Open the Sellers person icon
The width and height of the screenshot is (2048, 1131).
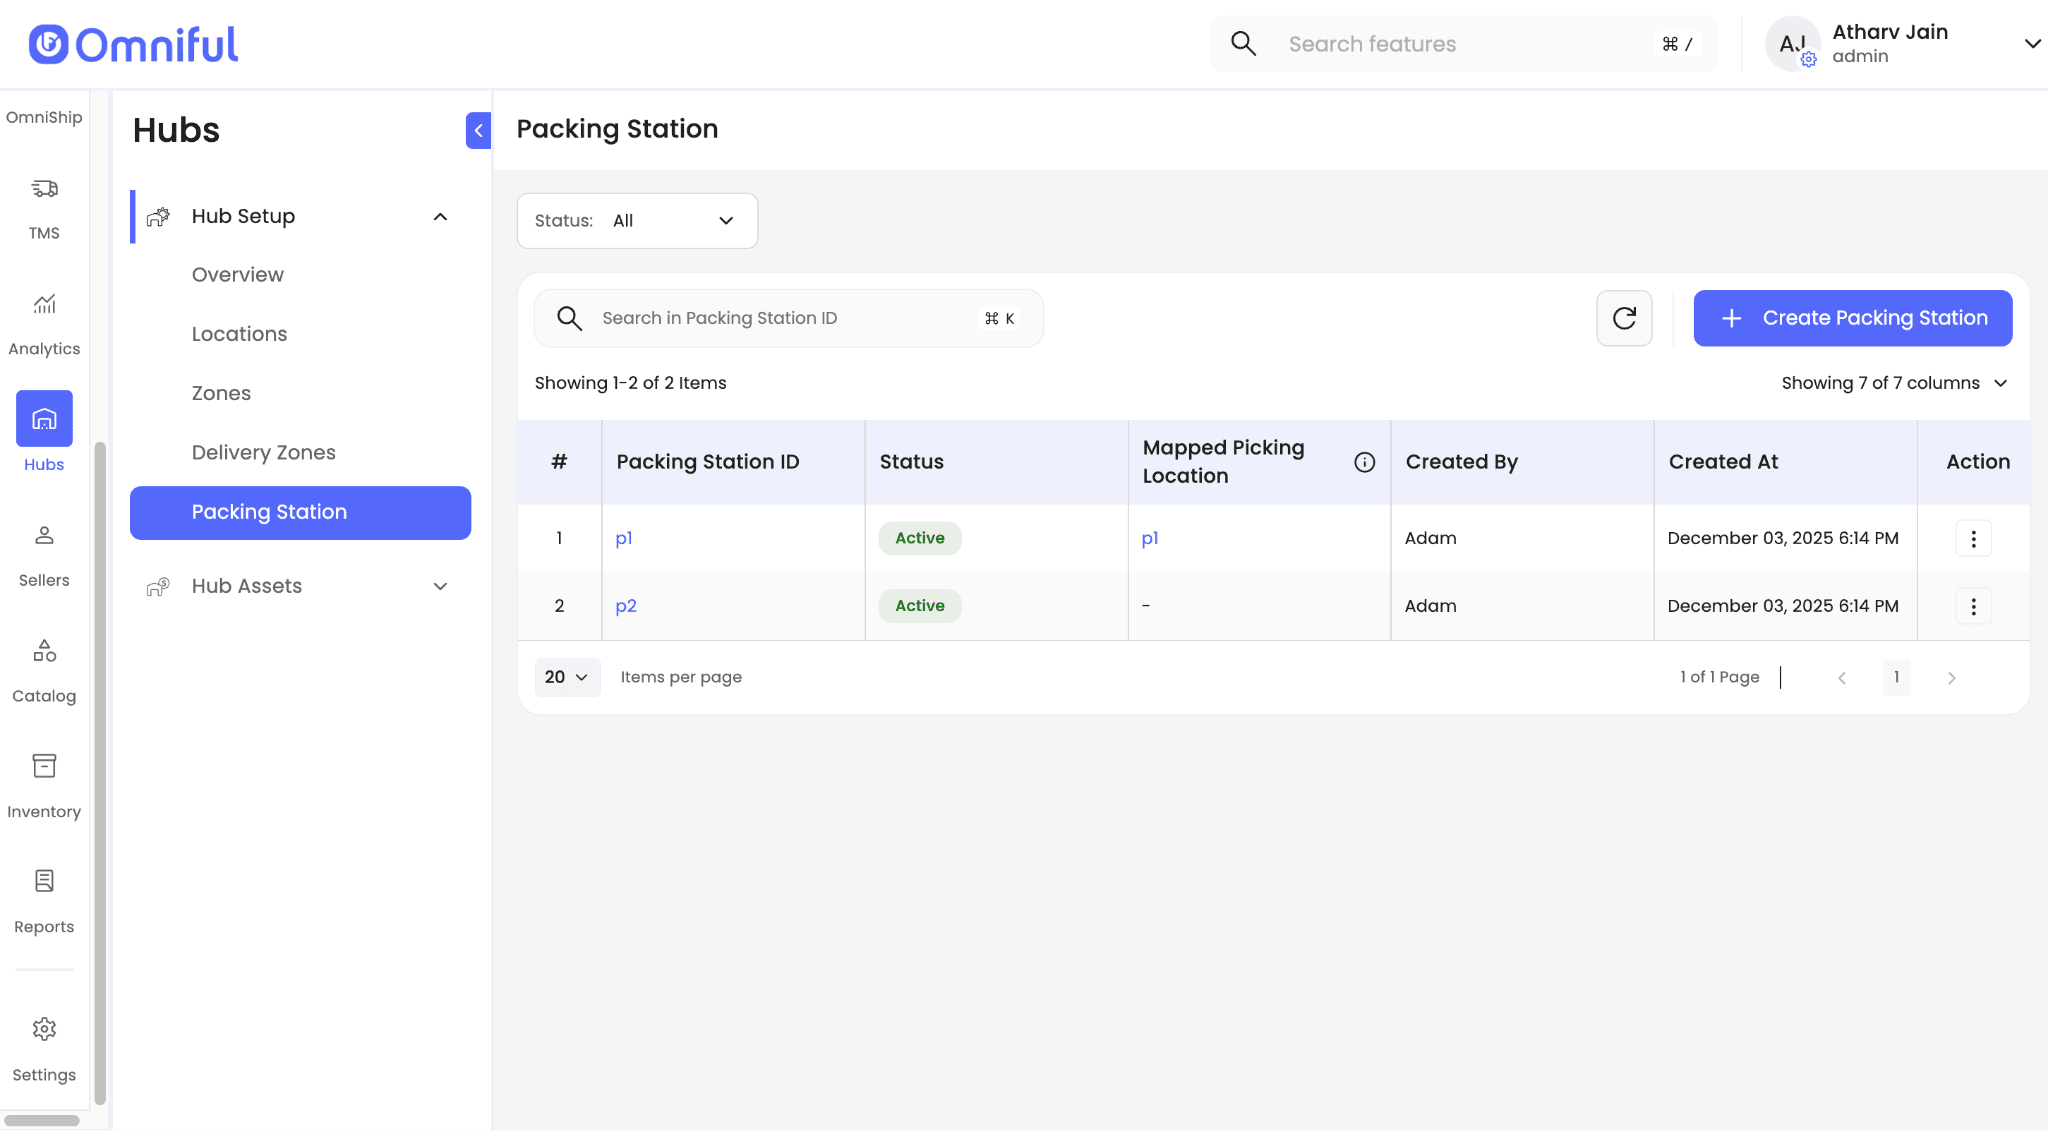point(44,536)
